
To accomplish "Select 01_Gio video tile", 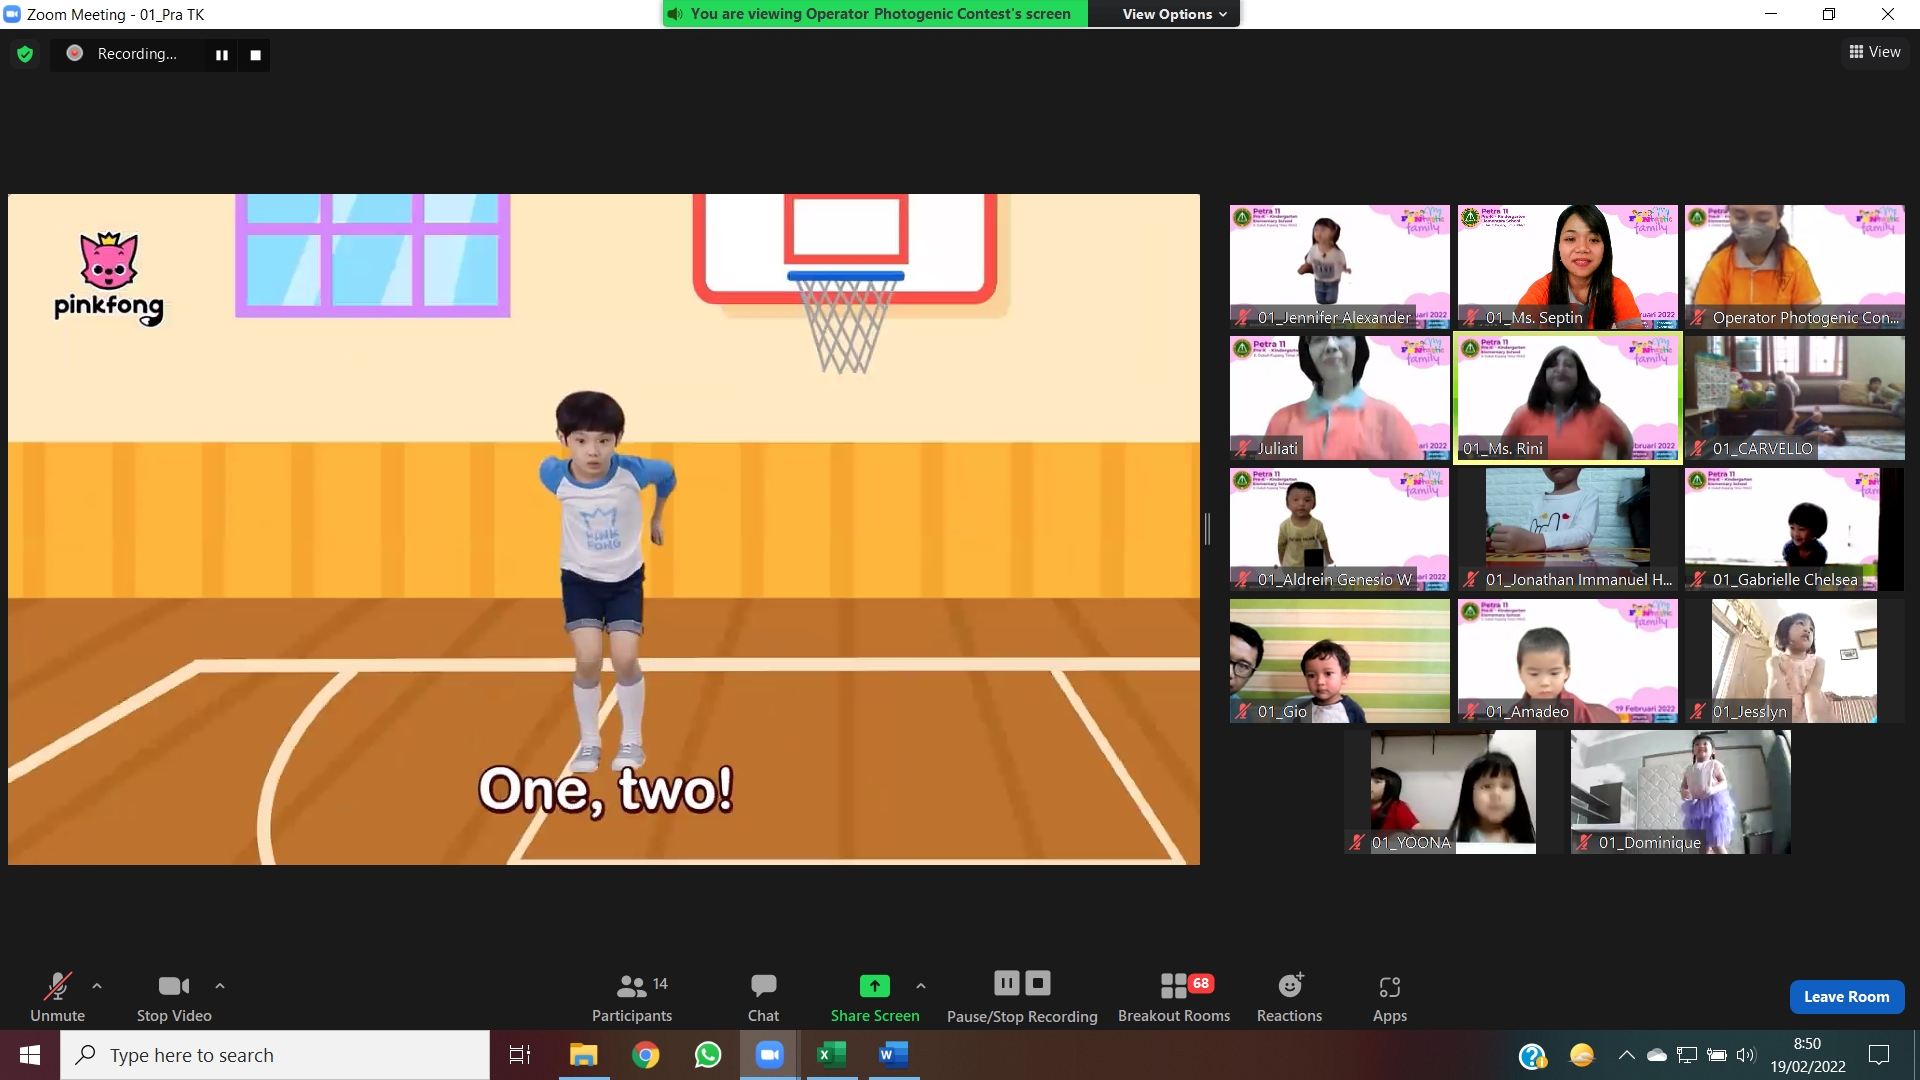I will coord(1339,661).
